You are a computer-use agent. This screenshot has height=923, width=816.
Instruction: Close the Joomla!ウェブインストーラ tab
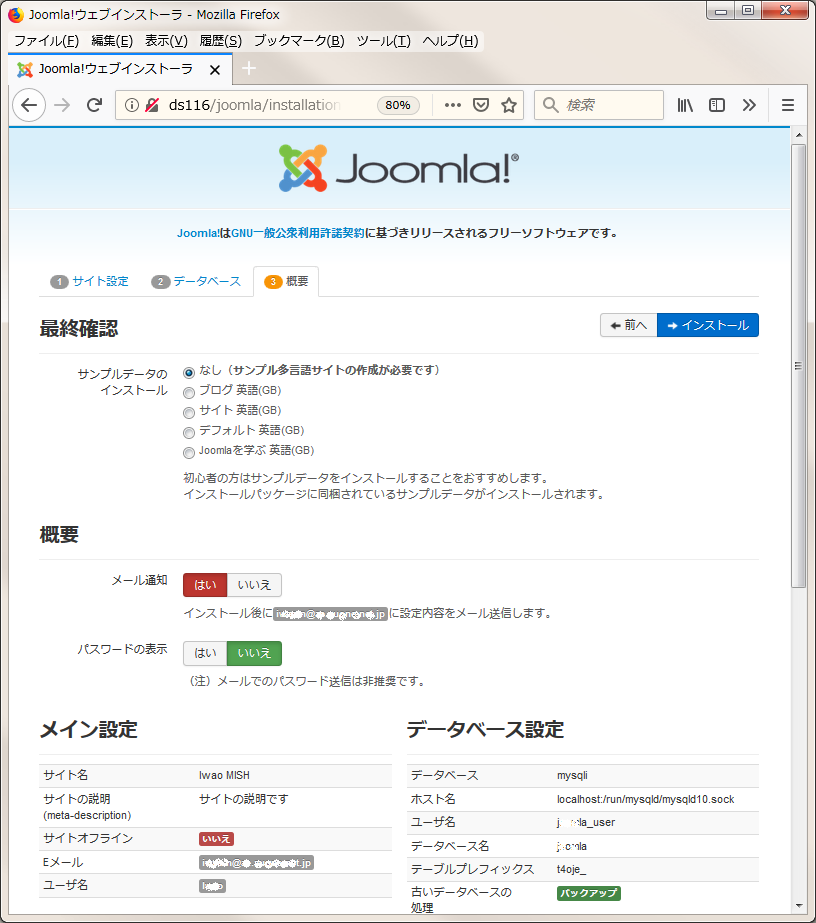tap(215, 70)
